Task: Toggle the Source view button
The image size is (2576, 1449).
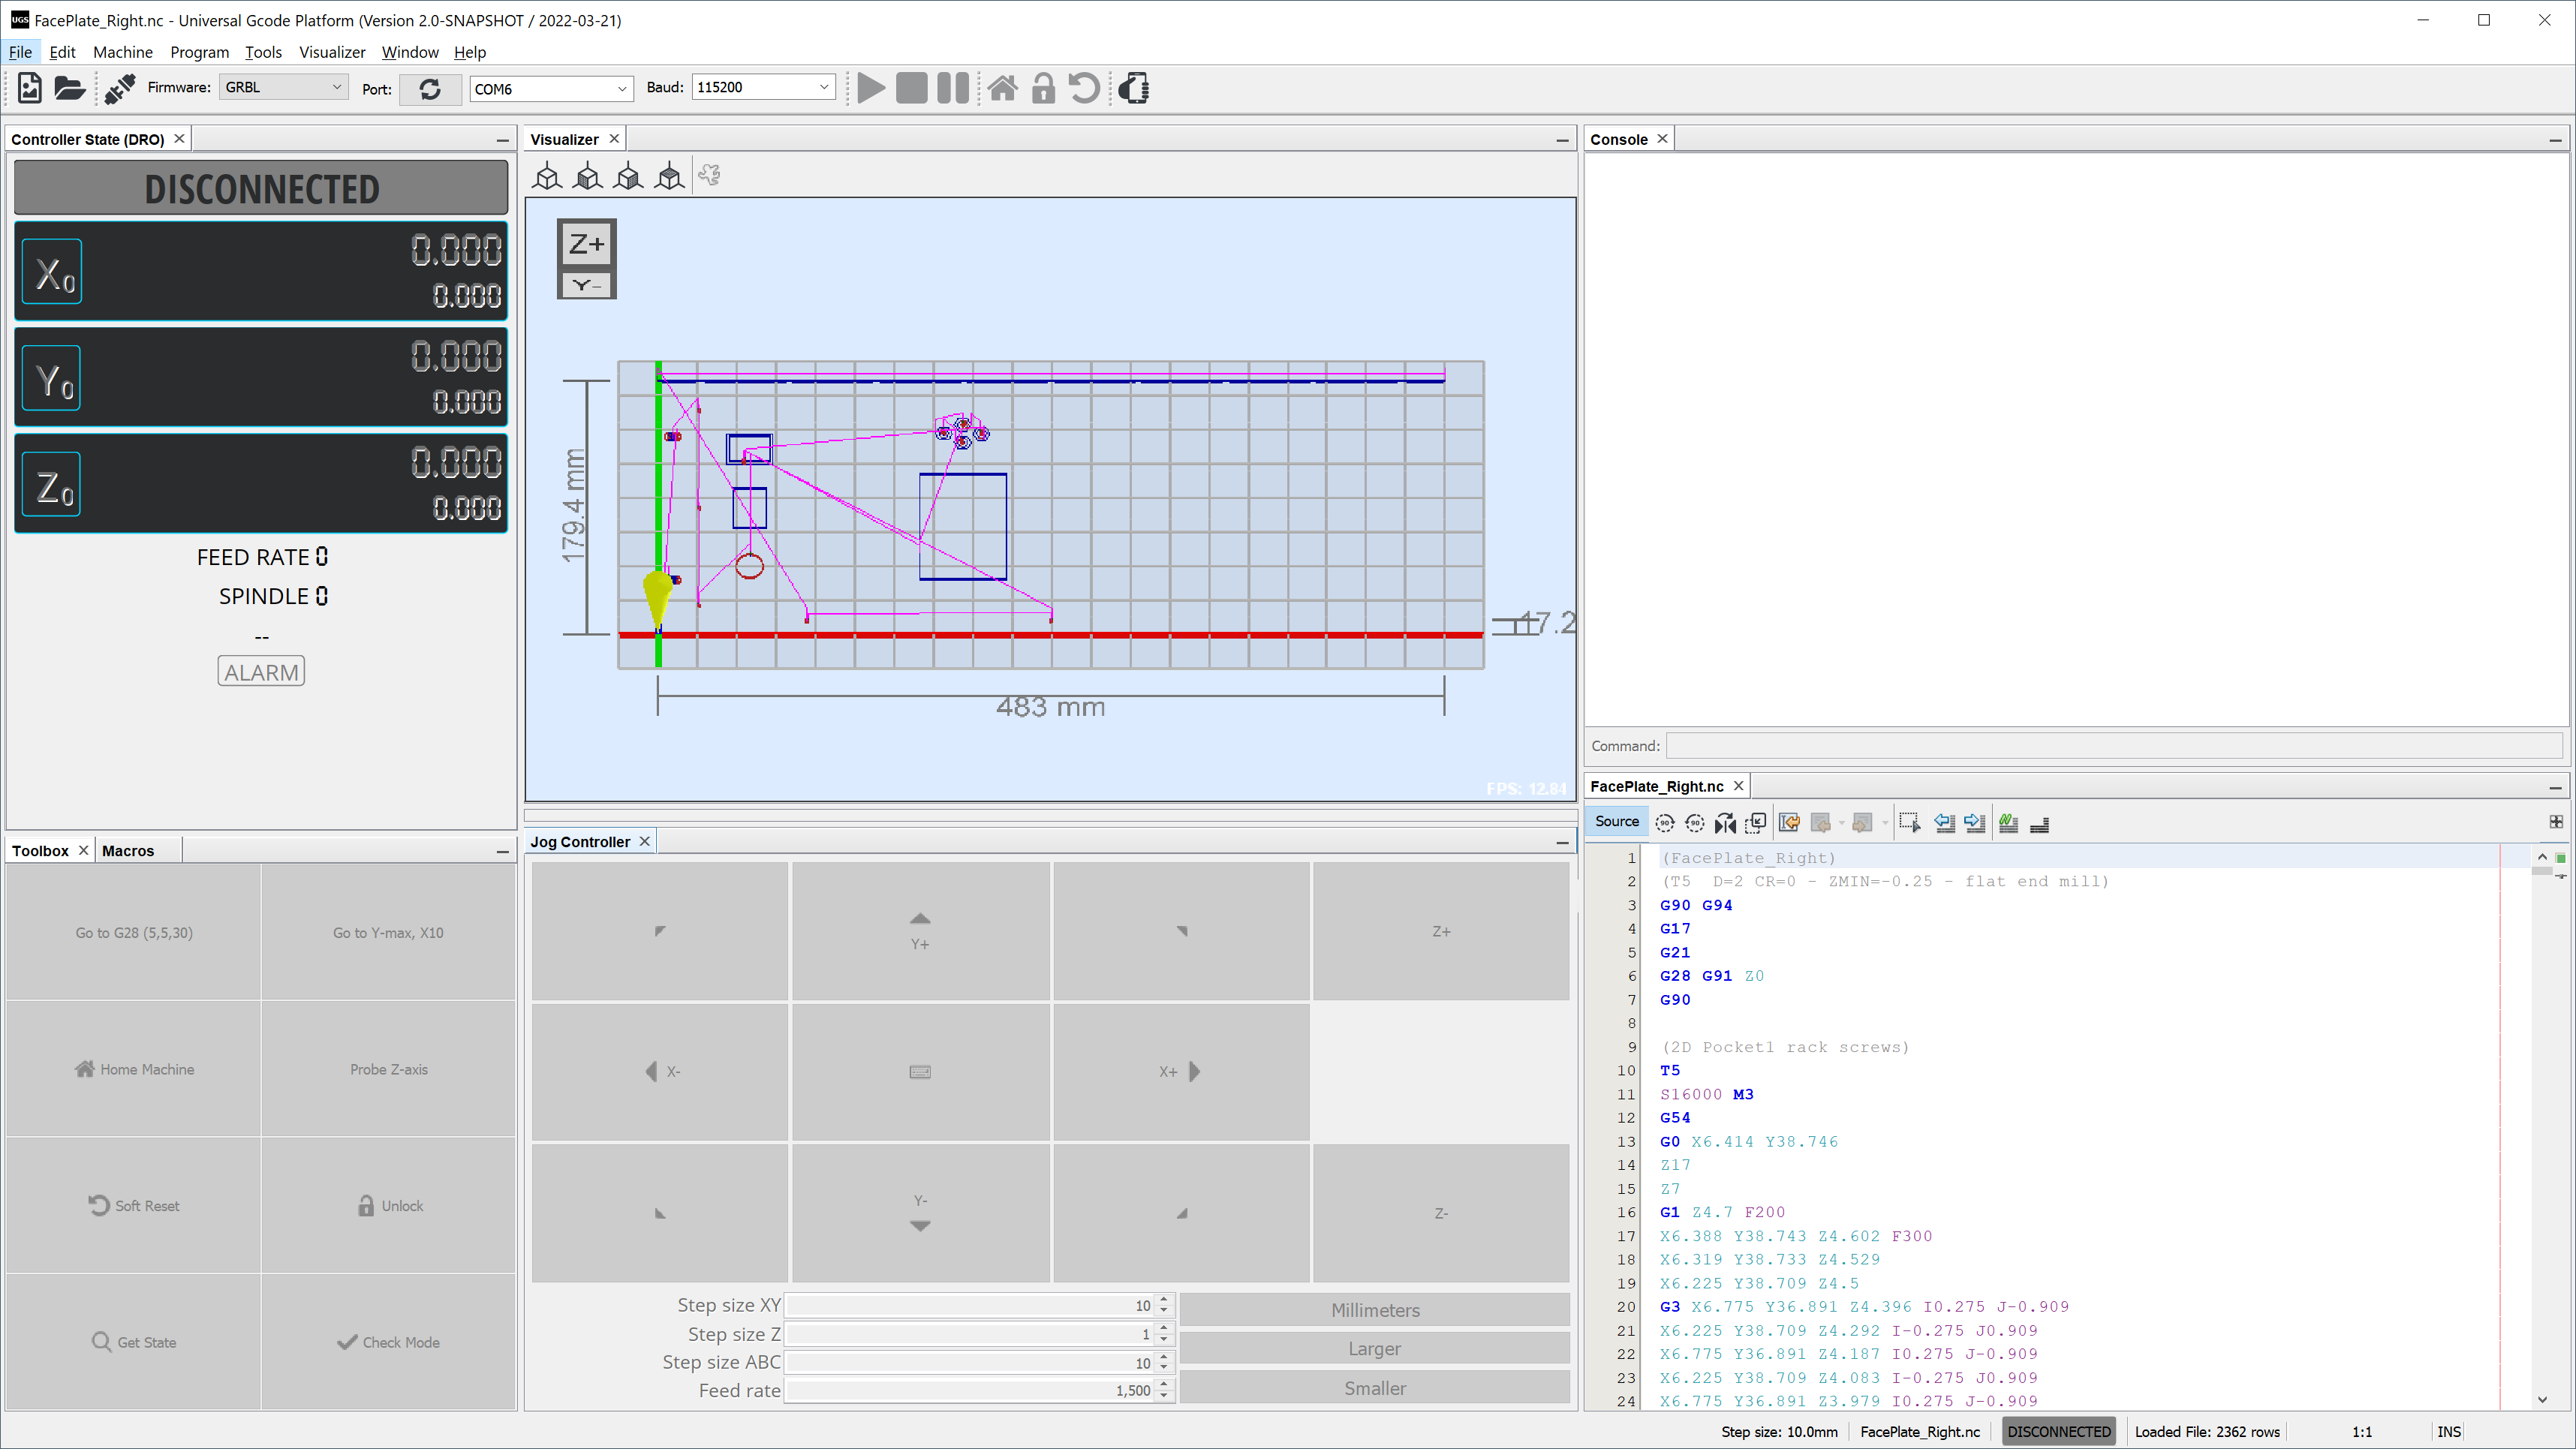Action: coord(1616,822)
